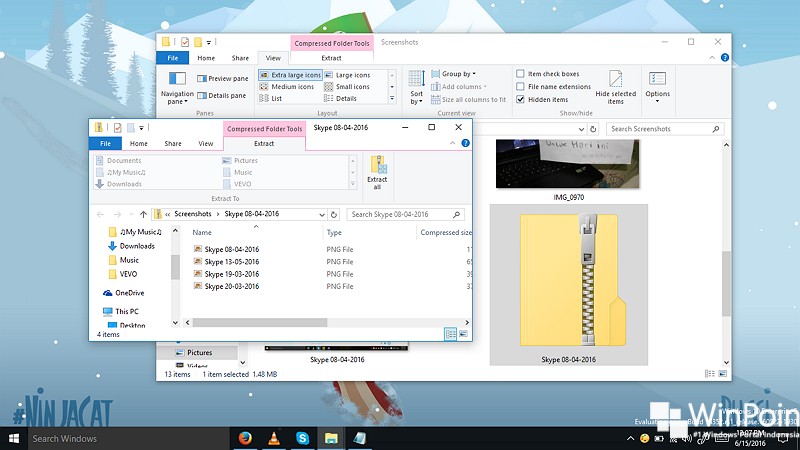The image size is (800, 450).
Task: Sort files by Name column
Action: pos(202,233)
